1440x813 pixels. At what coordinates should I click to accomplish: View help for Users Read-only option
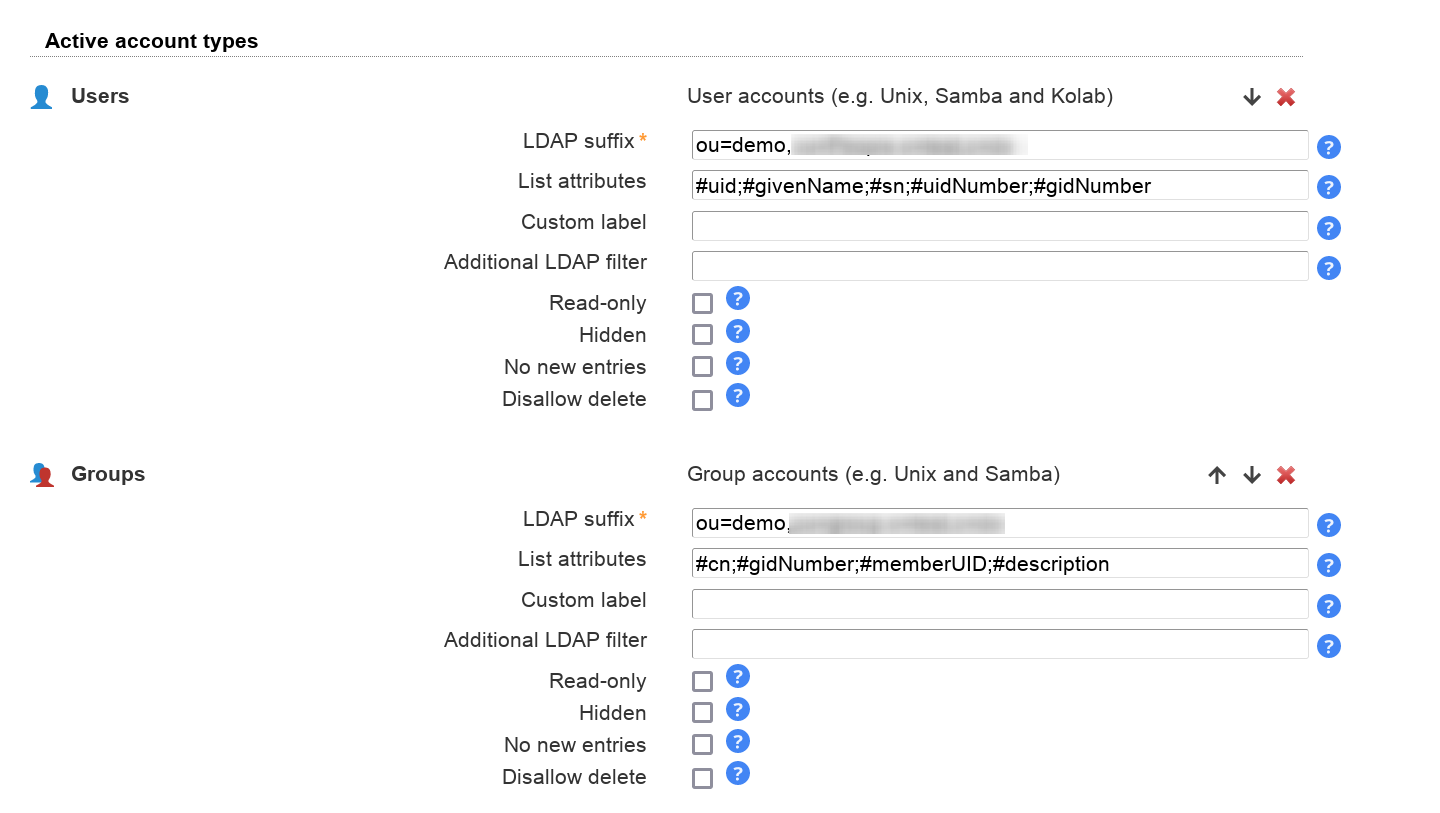point(737,298)
